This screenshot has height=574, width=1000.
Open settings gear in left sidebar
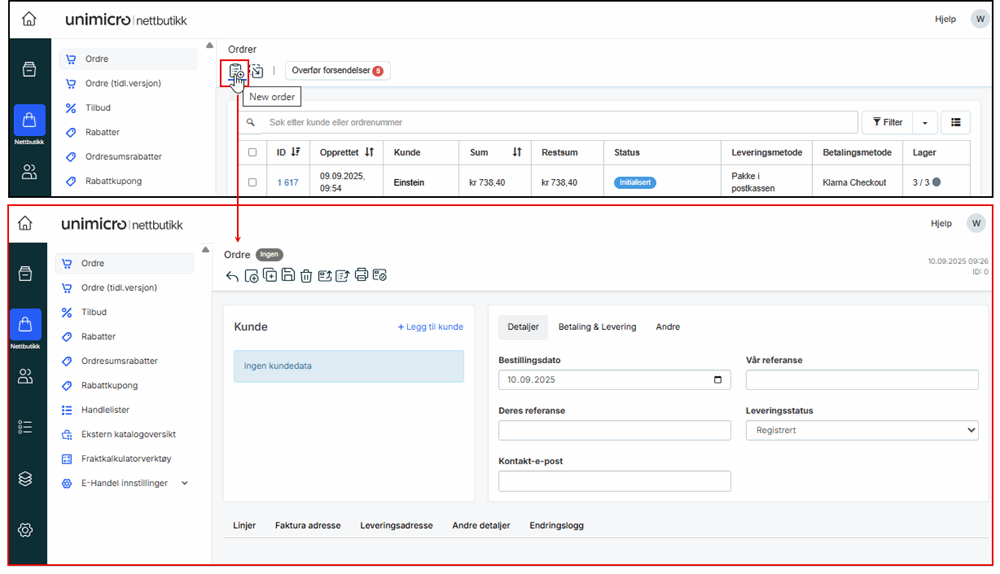point(26,530)
